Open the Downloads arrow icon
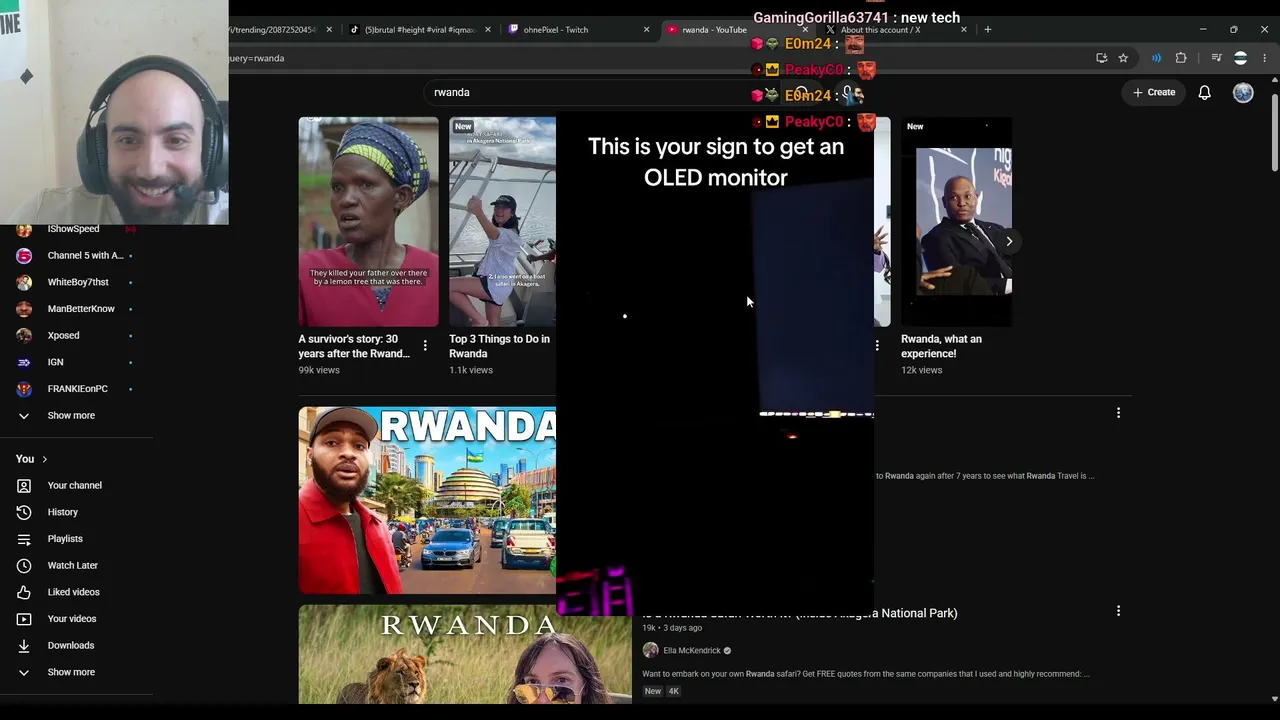 coord(24,646)
